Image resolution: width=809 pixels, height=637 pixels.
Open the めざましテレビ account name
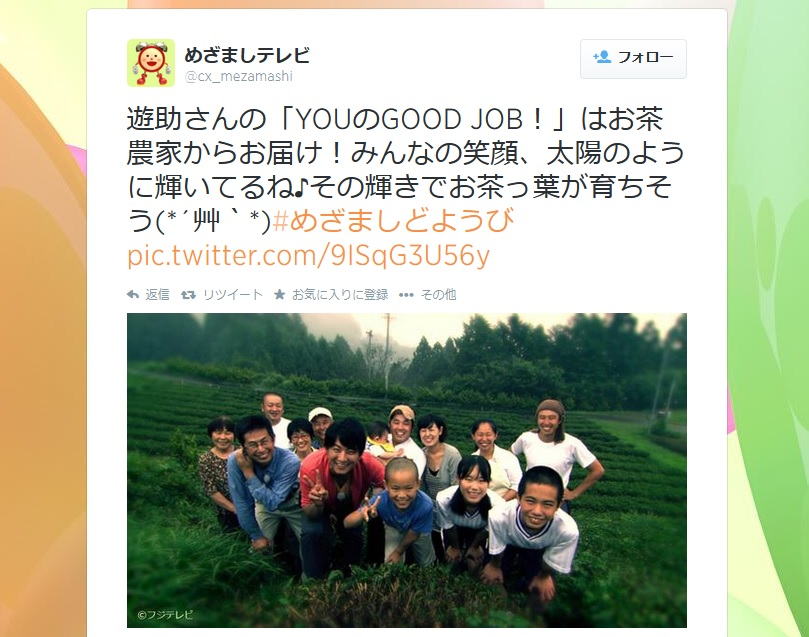tap(247, 55)
